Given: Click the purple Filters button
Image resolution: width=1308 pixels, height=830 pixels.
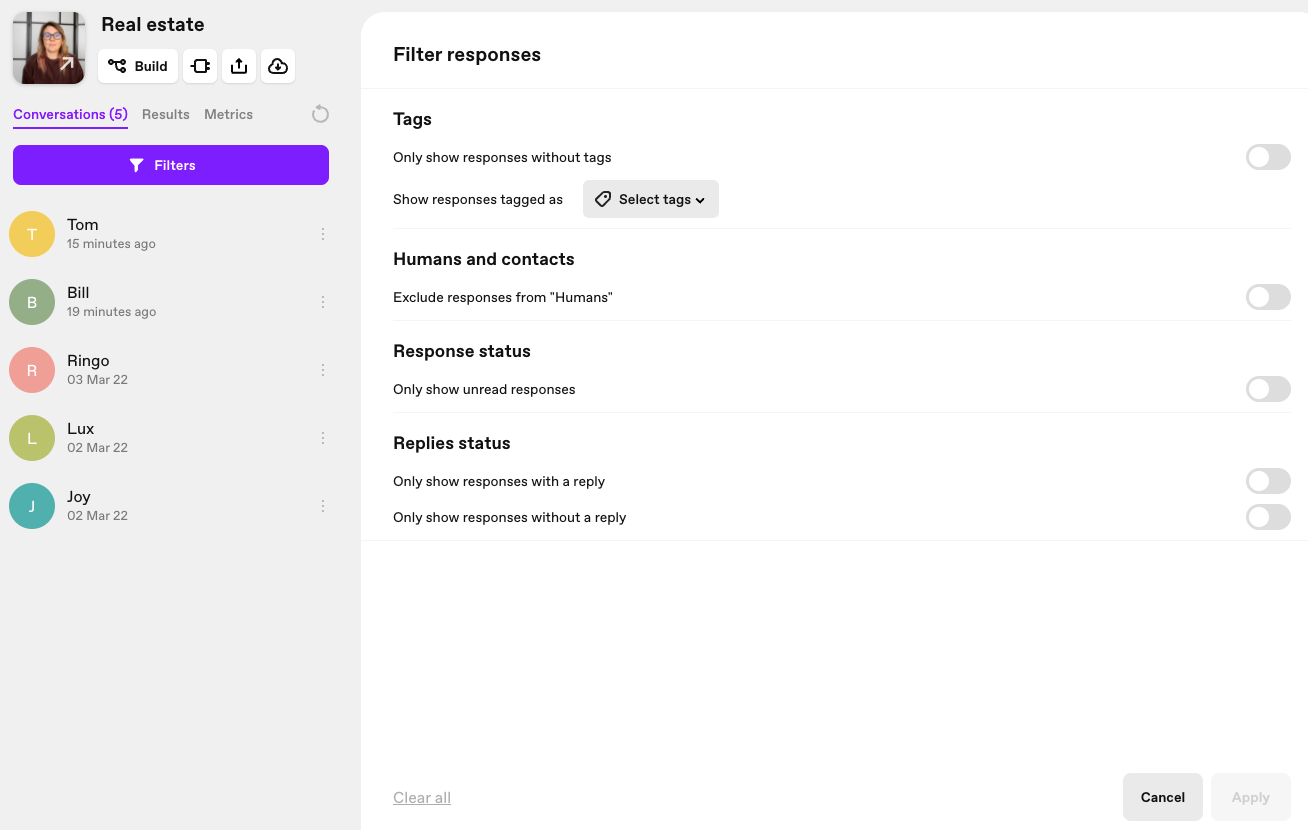Looking at the screenshot, I should click(171, 165).
